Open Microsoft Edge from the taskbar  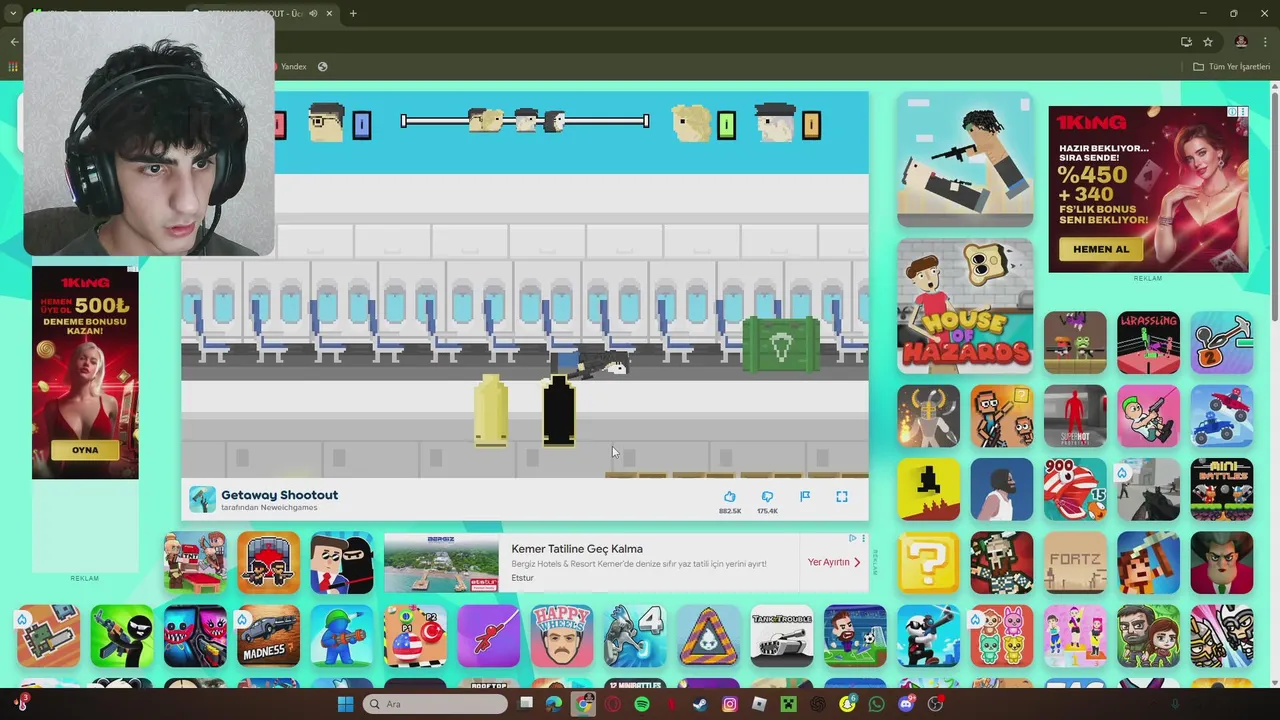click(554, 704)
